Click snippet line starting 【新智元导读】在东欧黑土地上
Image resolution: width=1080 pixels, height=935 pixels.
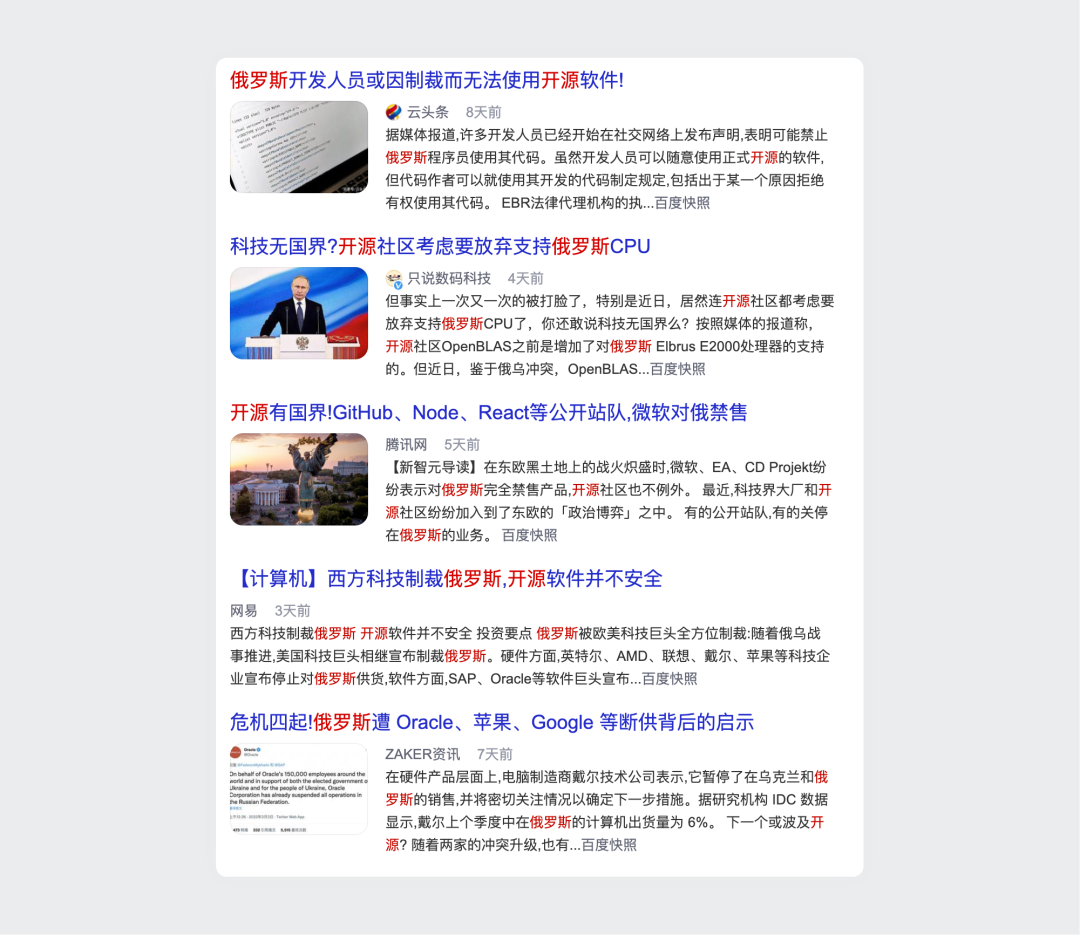(x=606, y=467)
